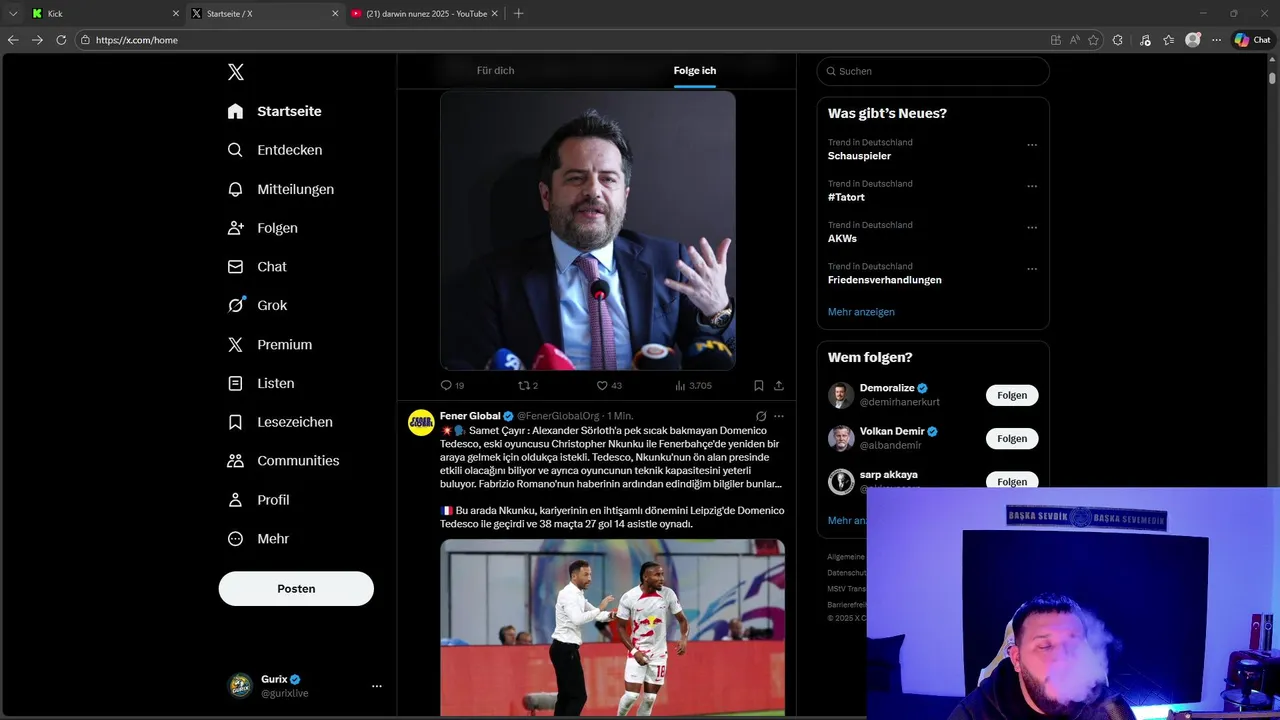Open Profil in the sidebar
Viewport: 1280px width, 720px height.
(258, 500)
